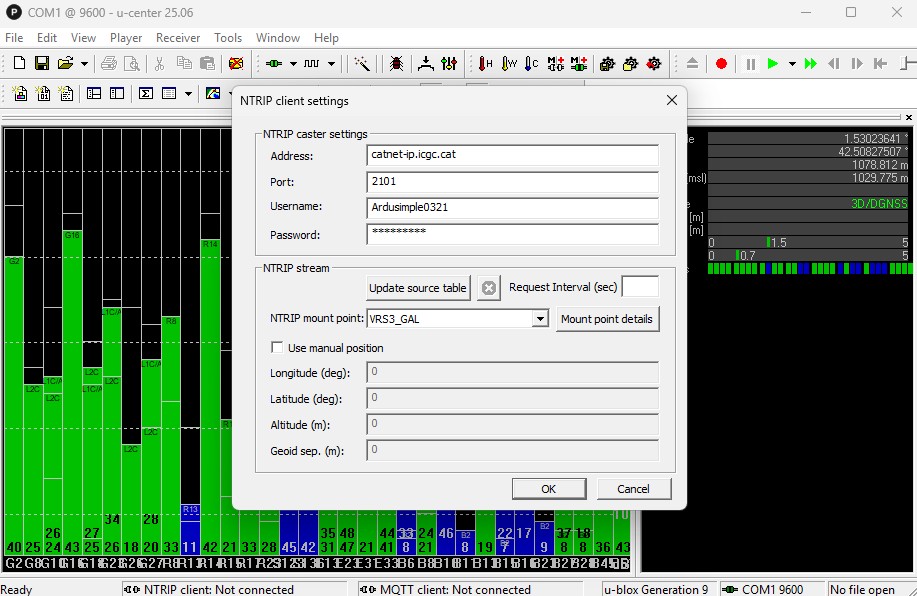This screenshot has width=917, height=596.
Task: Open the Open-file dropdown arrow
Action: [x=84, y=64]
